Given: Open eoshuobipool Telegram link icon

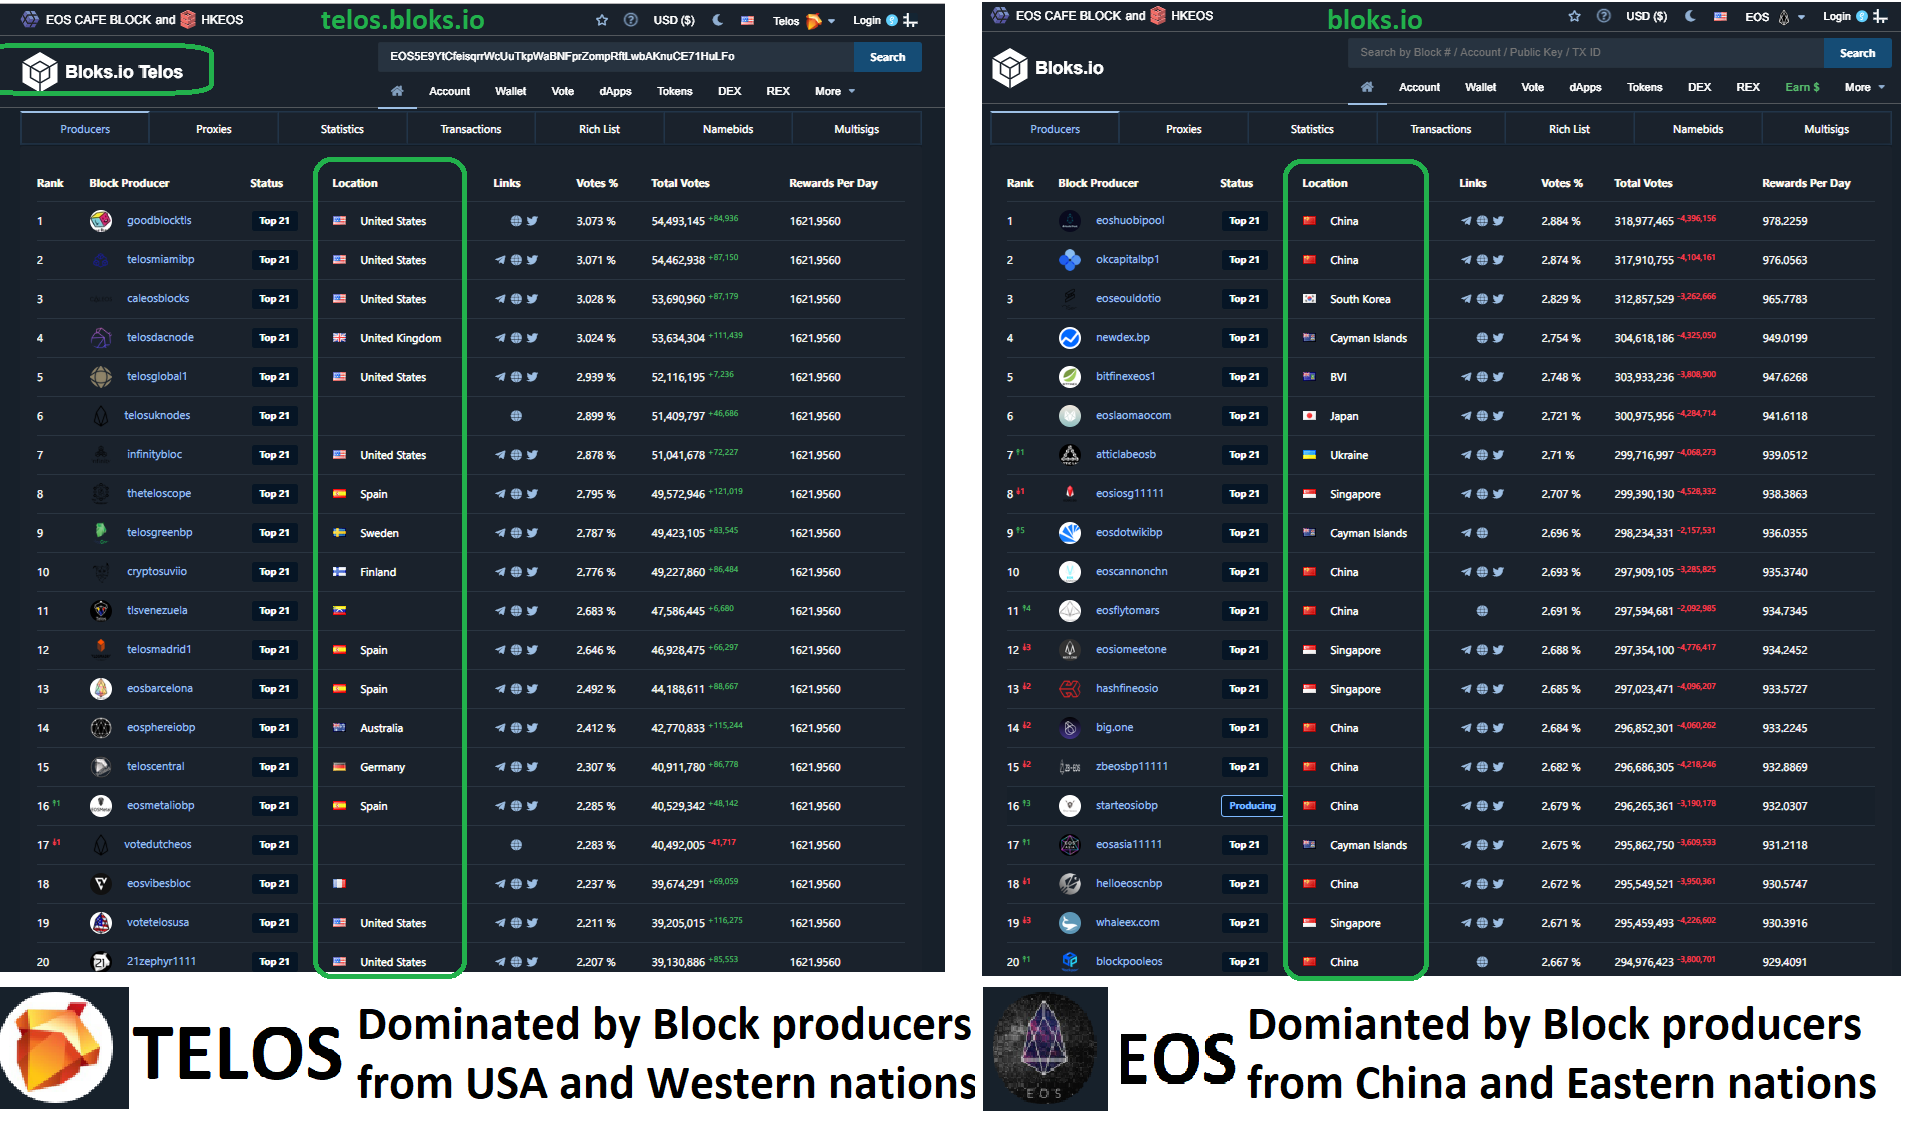Looking at the screenshot, I should point(1466,221).
